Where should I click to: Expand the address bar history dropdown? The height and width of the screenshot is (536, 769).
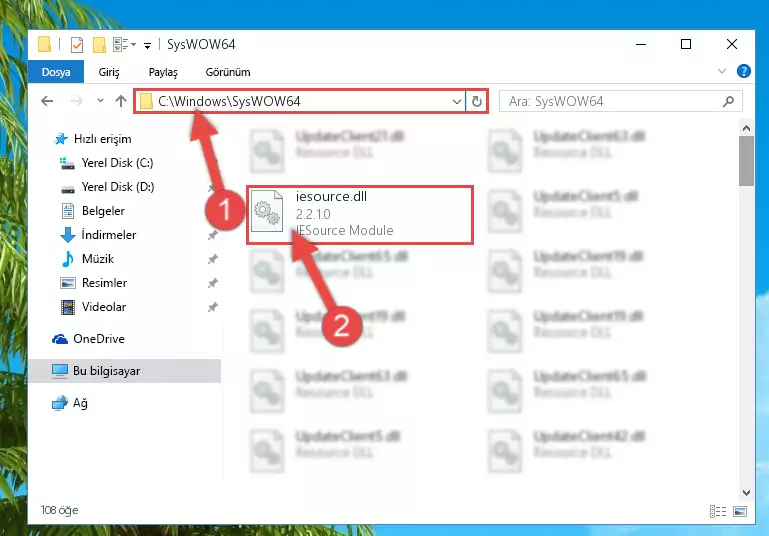click(x=457, y=102)
